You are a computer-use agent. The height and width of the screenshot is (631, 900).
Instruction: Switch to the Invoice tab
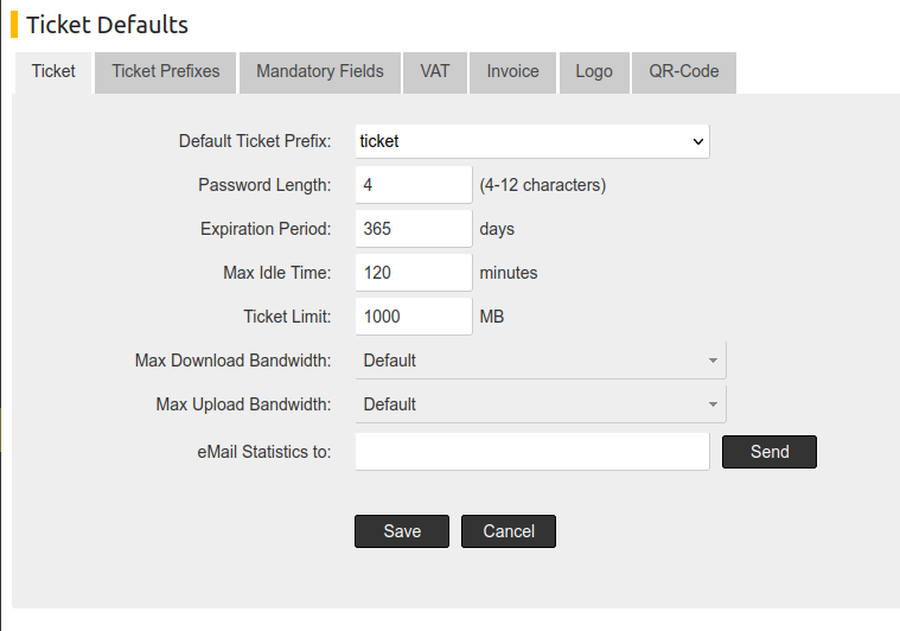pyautogui.click(x=512, y=72)
